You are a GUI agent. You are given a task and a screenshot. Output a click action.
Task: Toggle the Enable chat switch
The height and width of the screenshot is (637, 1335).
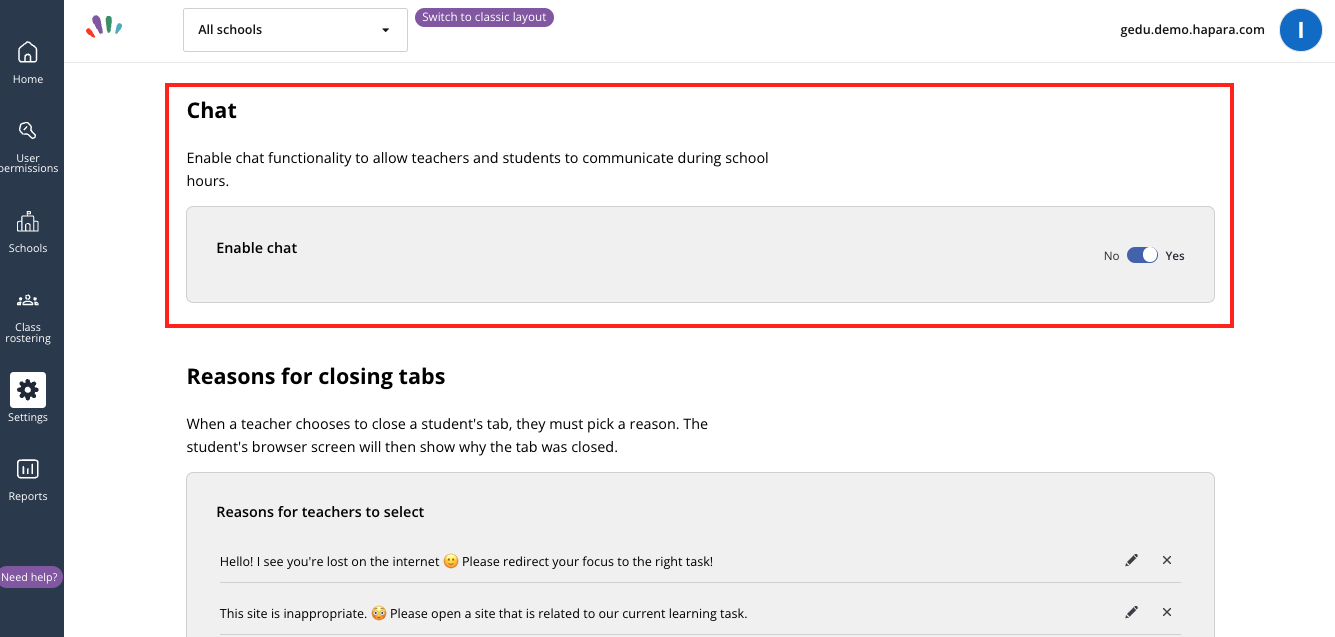pyautogui.click(x=1142, y=255)
